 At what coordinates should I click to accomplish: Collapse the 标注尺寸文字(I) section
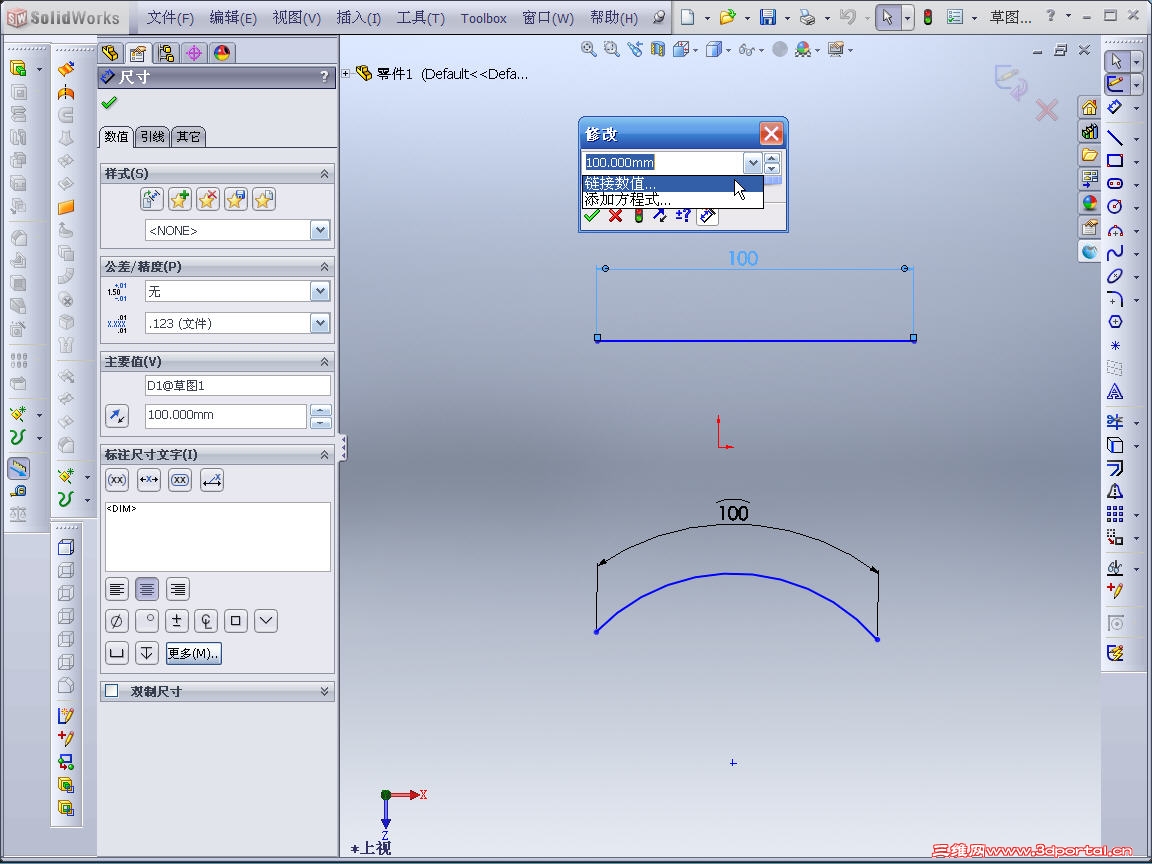(324, 455)
